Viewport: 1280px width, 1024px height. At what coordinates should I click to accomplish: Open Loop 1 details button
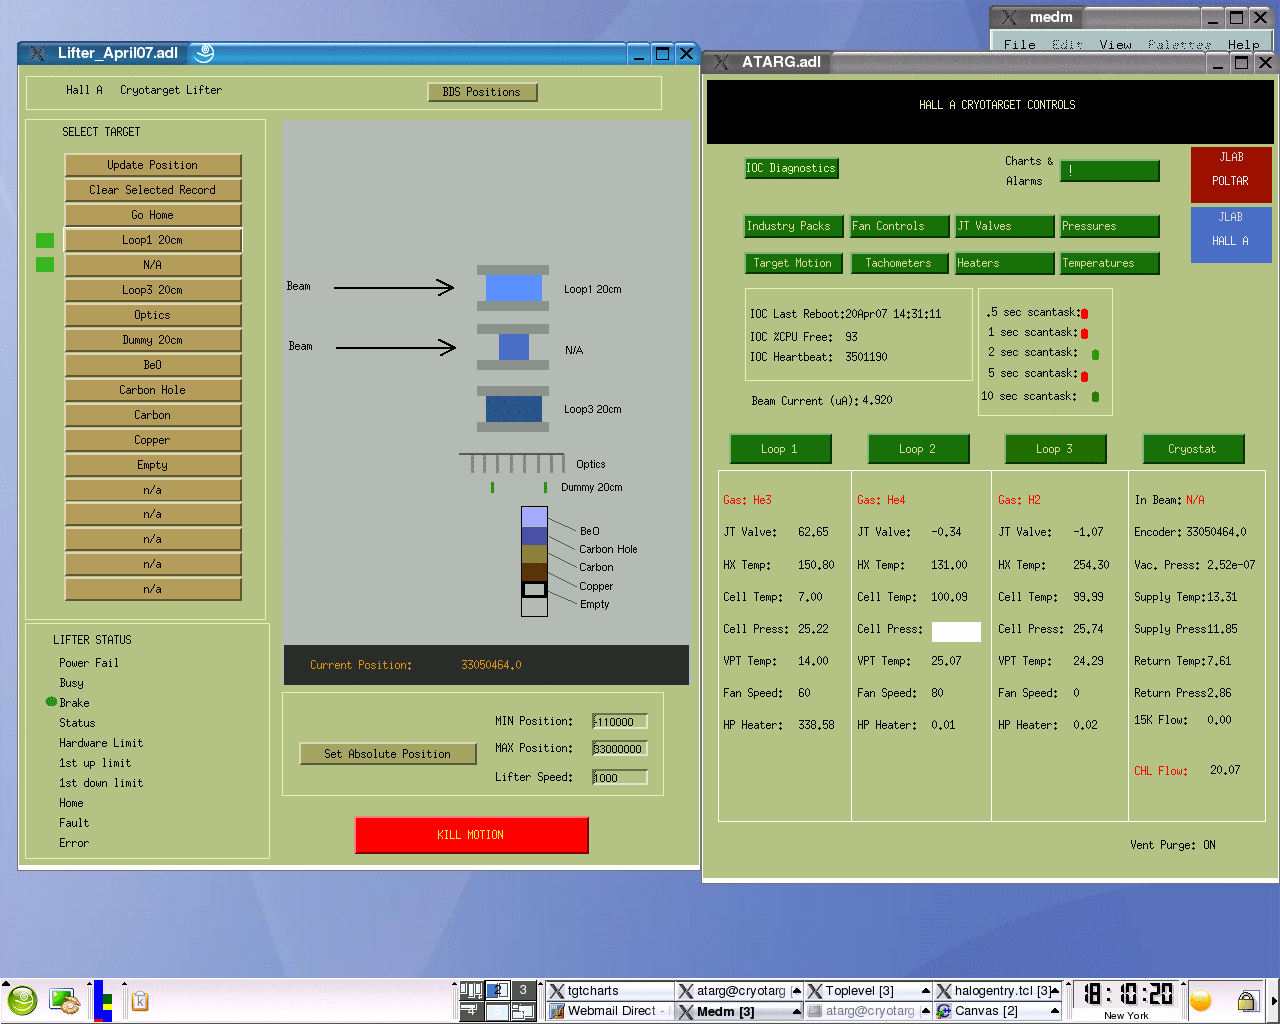pyautogui.click(x=781, y=449)
